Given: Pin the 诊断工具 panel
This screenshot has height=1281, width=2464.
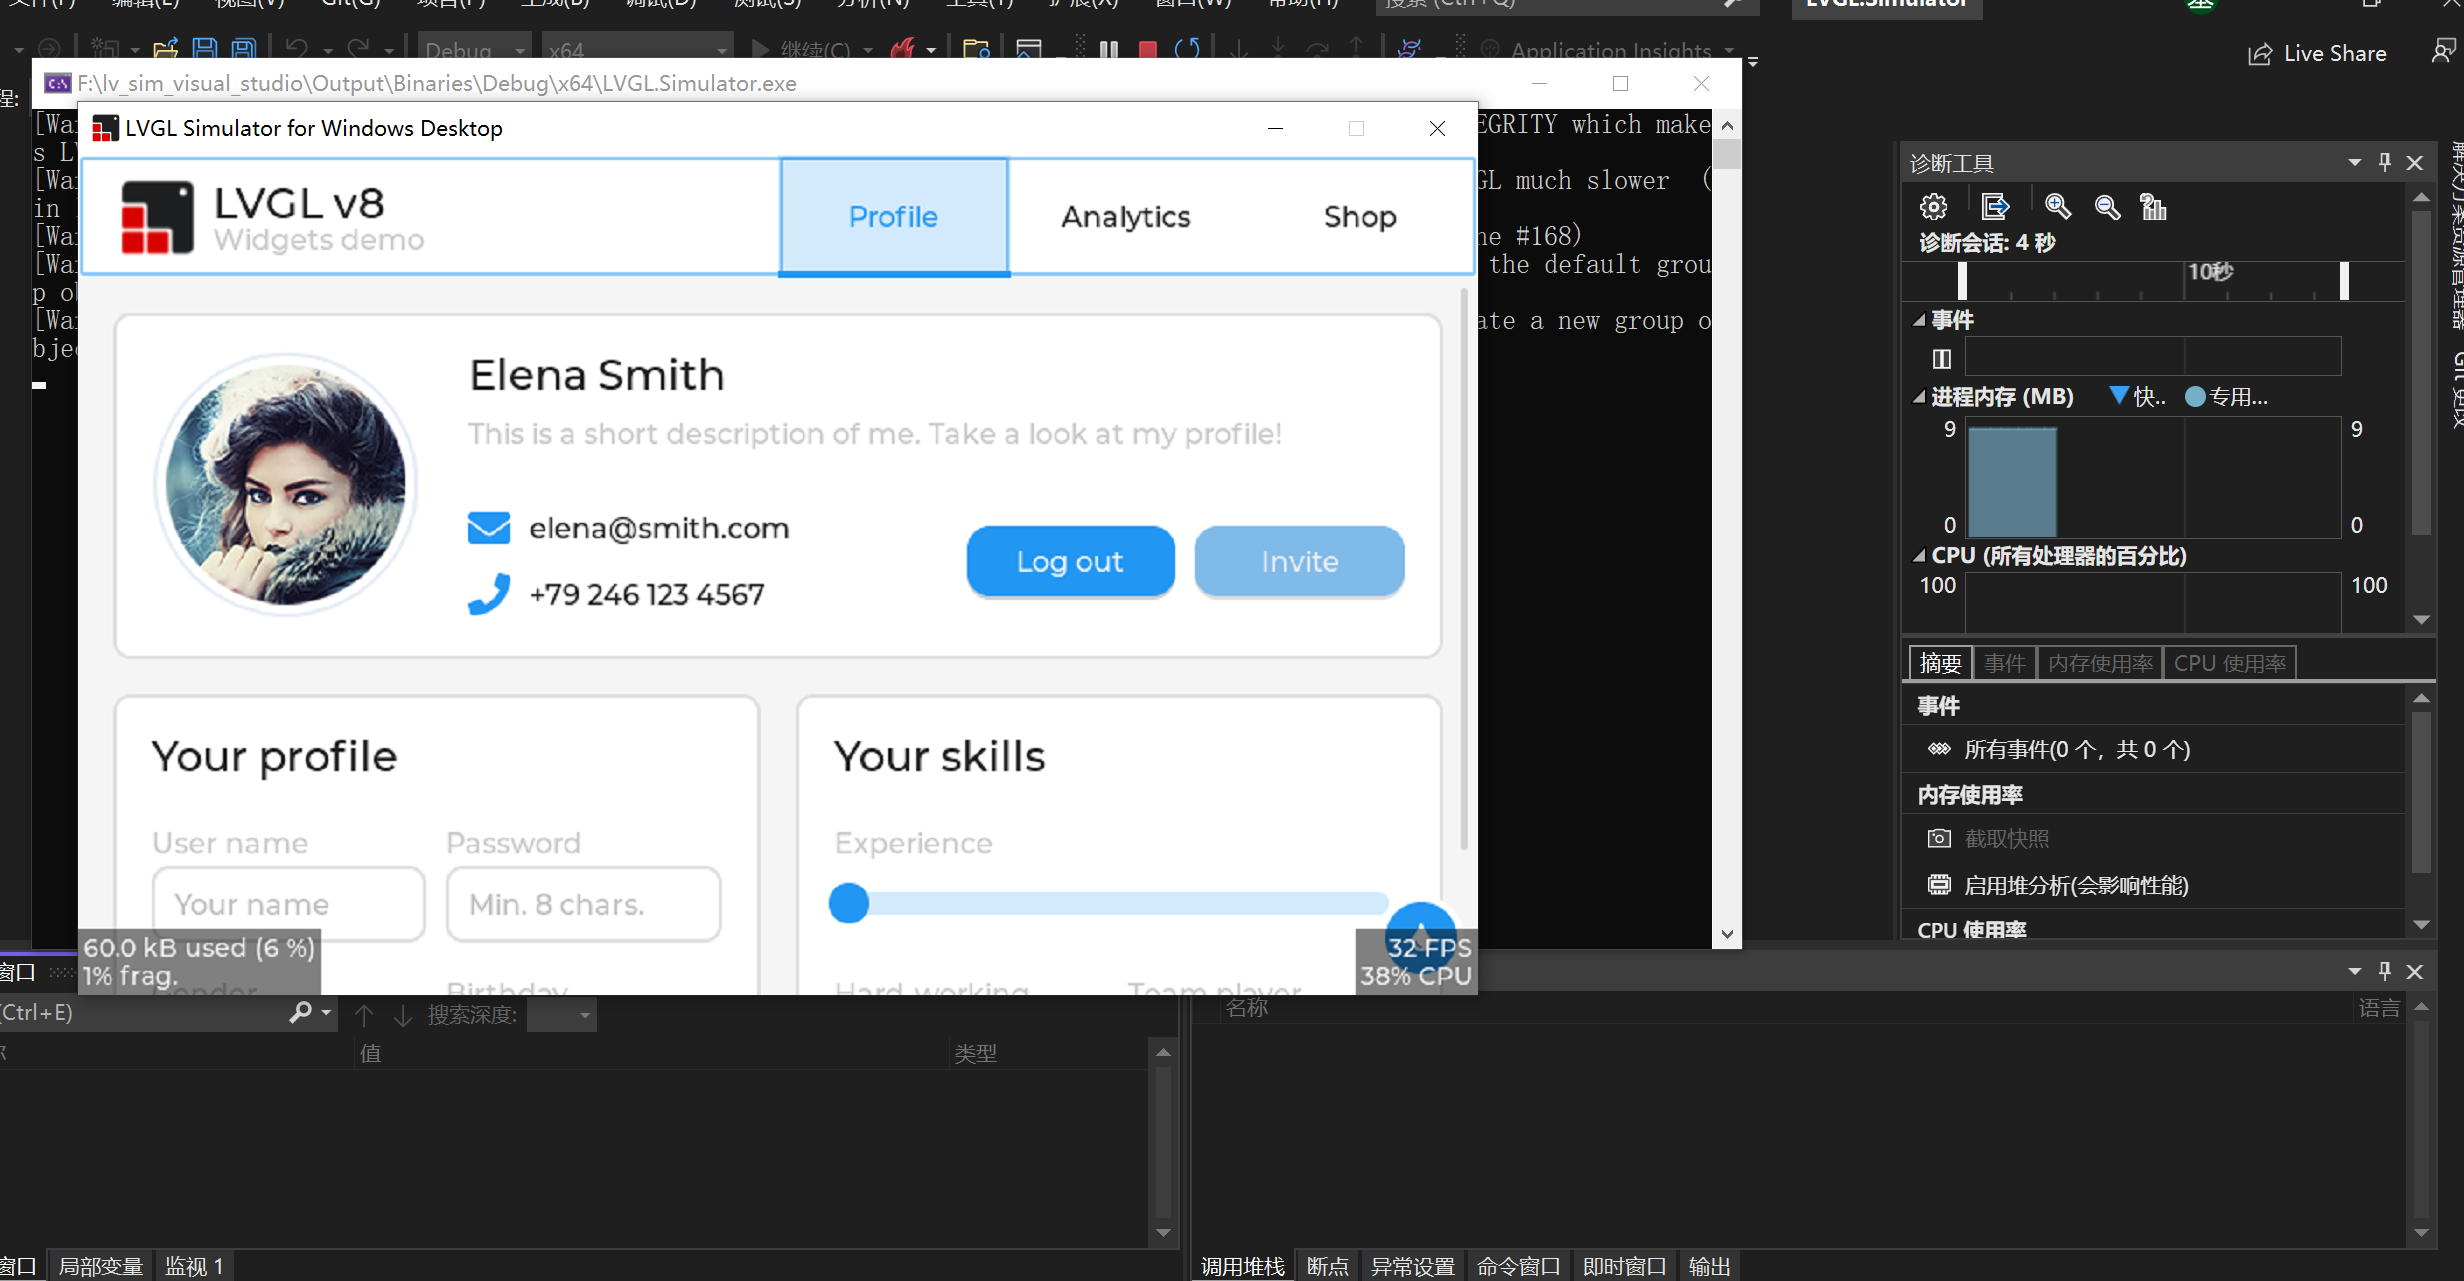Looking at the screenshot, I should pyautogui.click(x=2385, y=162).
